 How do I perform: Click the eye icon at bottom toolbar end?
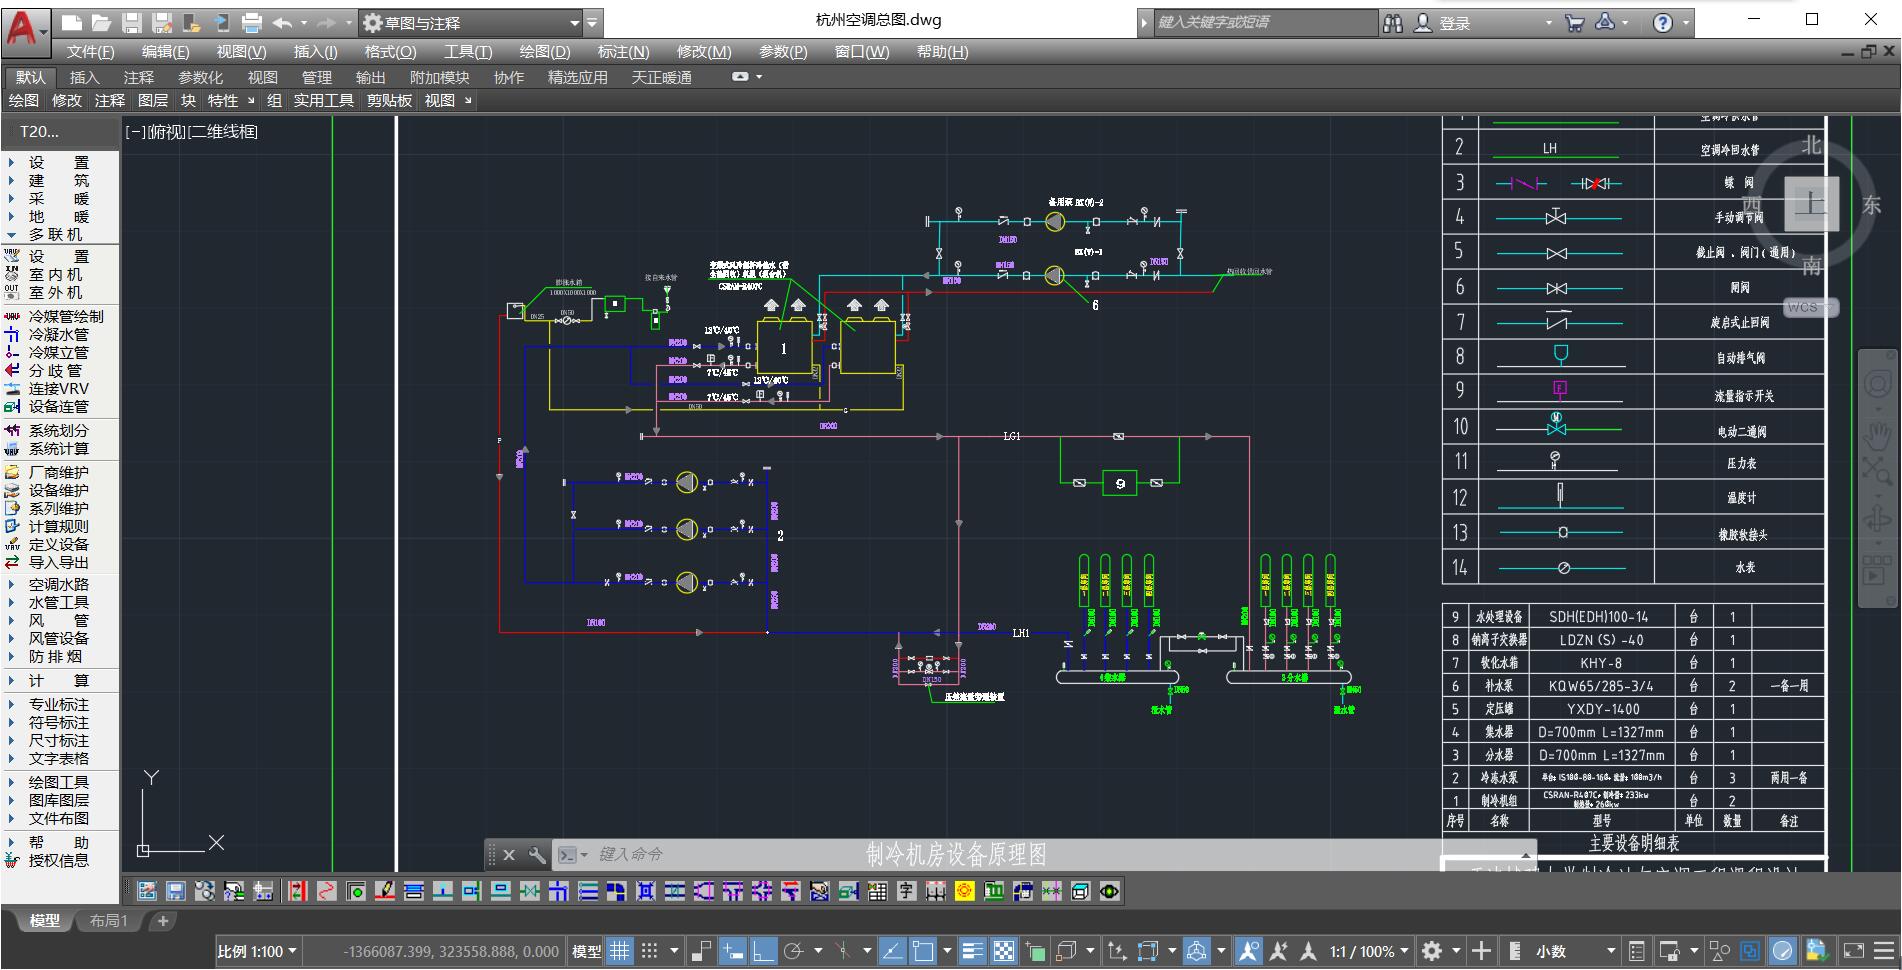(1109, 891)
